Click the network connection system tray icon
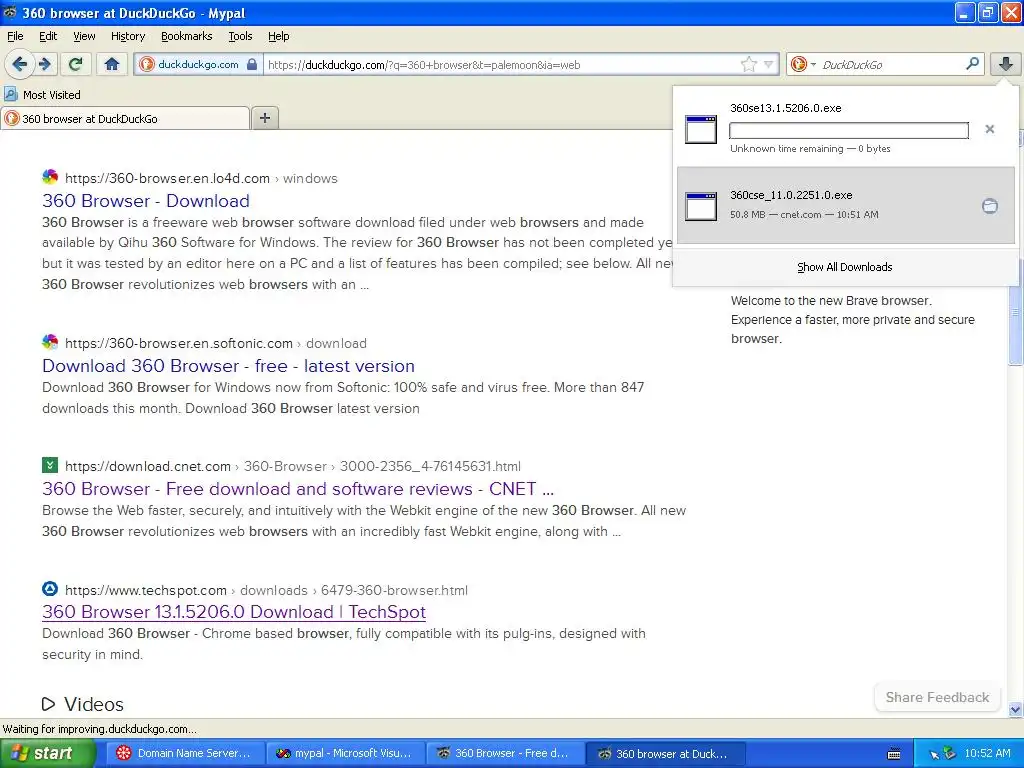 [x=949, y=754]
